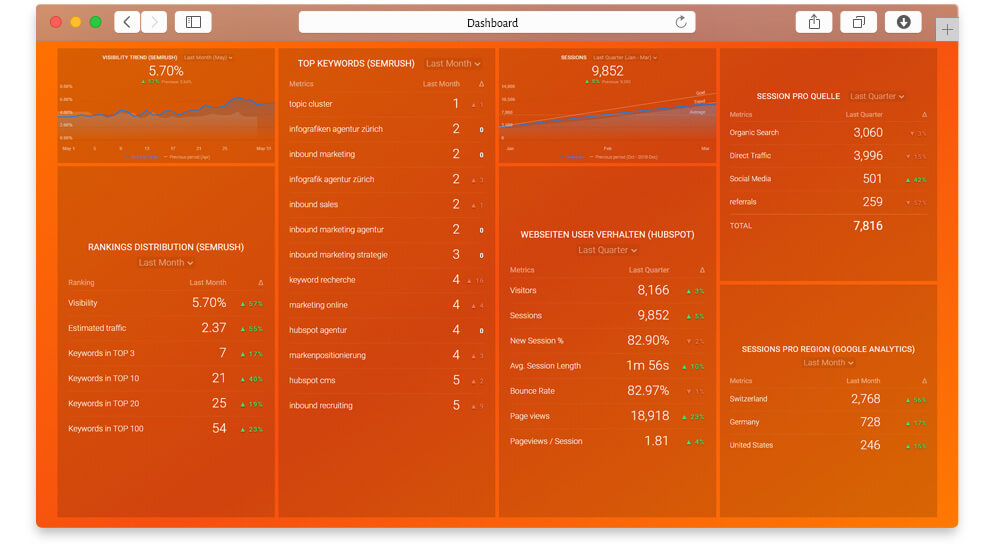The width and height of the screenshot is (1000, 550).
Task: Open Sessions Pro Region Last Month dropdown
Action: (x=829, y=363)
